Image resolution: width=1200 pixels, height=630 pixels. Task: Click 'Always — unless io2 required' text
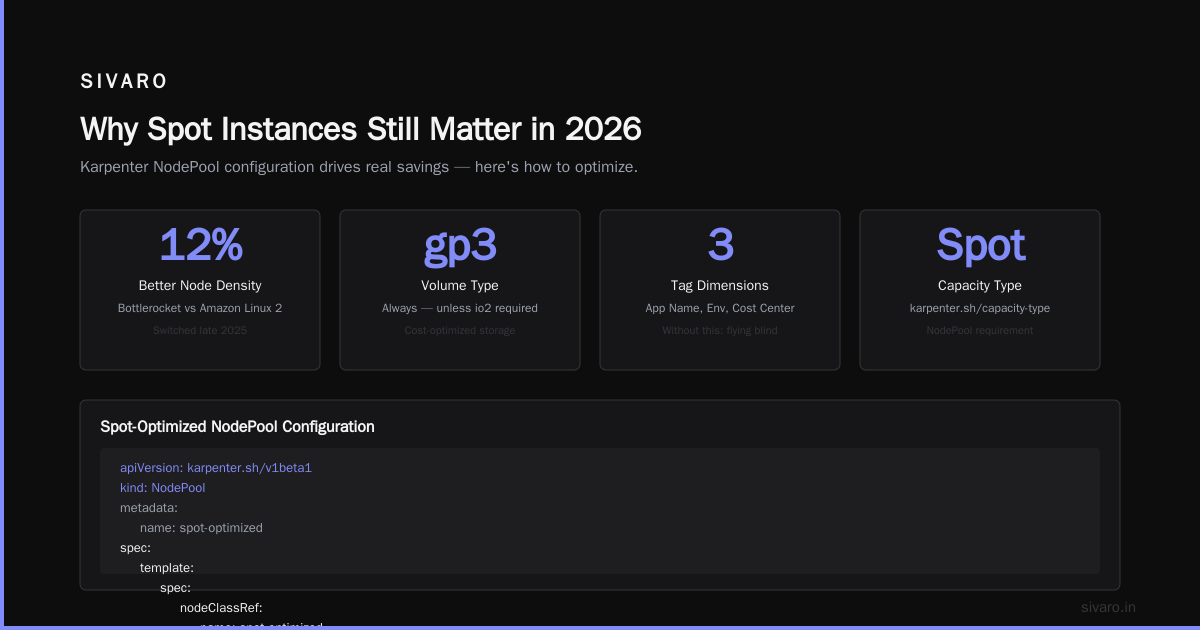tap(460, 308)
